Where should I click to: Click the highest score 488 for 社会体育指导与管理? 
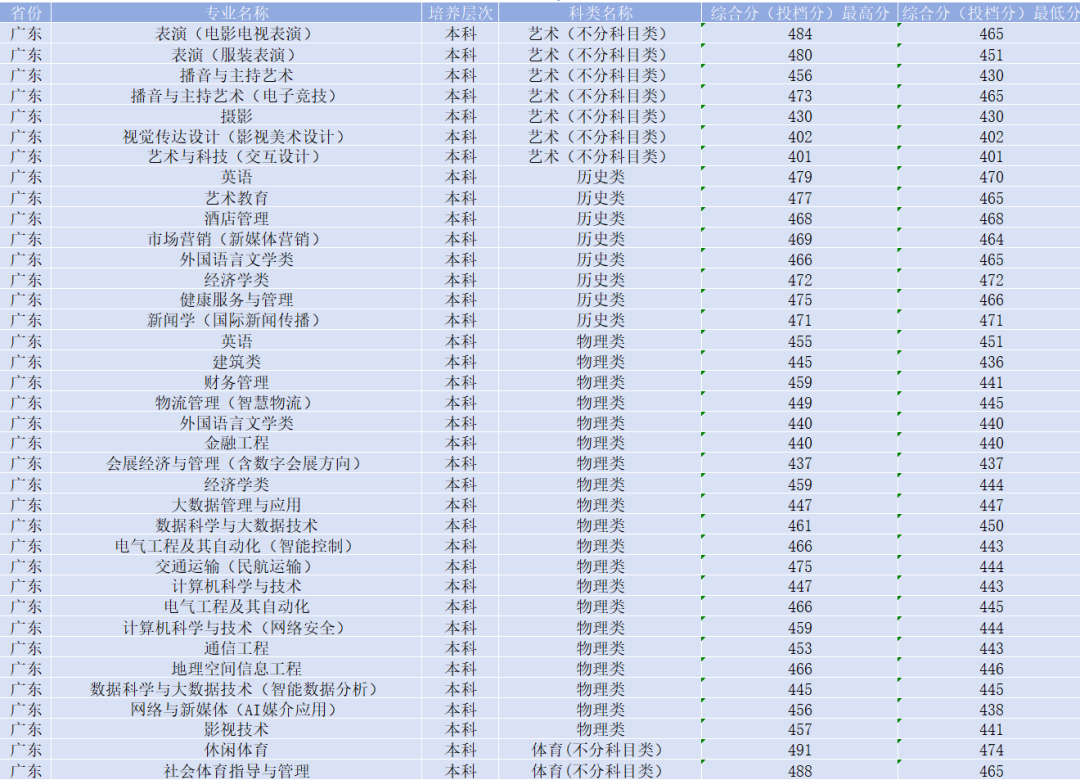pyautogui.click(x=800, y=770)
